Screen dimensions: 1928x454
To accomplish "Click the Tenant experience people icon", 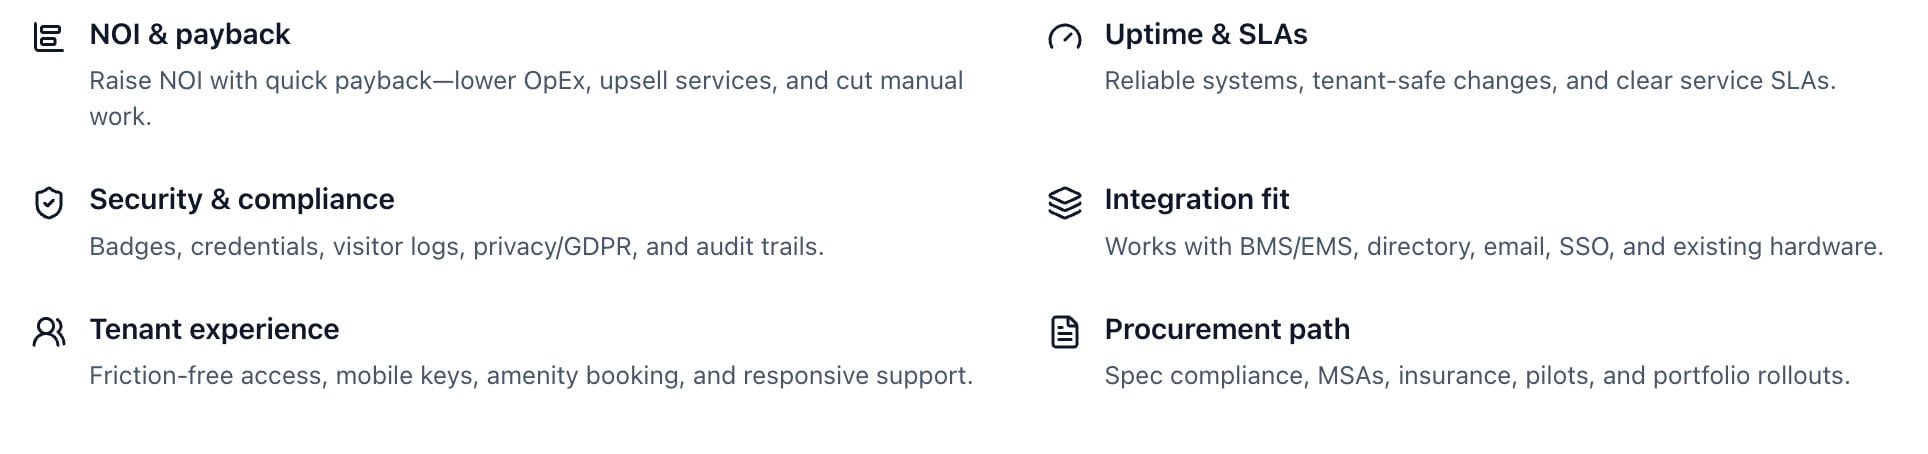I will (x=49, y=332).
